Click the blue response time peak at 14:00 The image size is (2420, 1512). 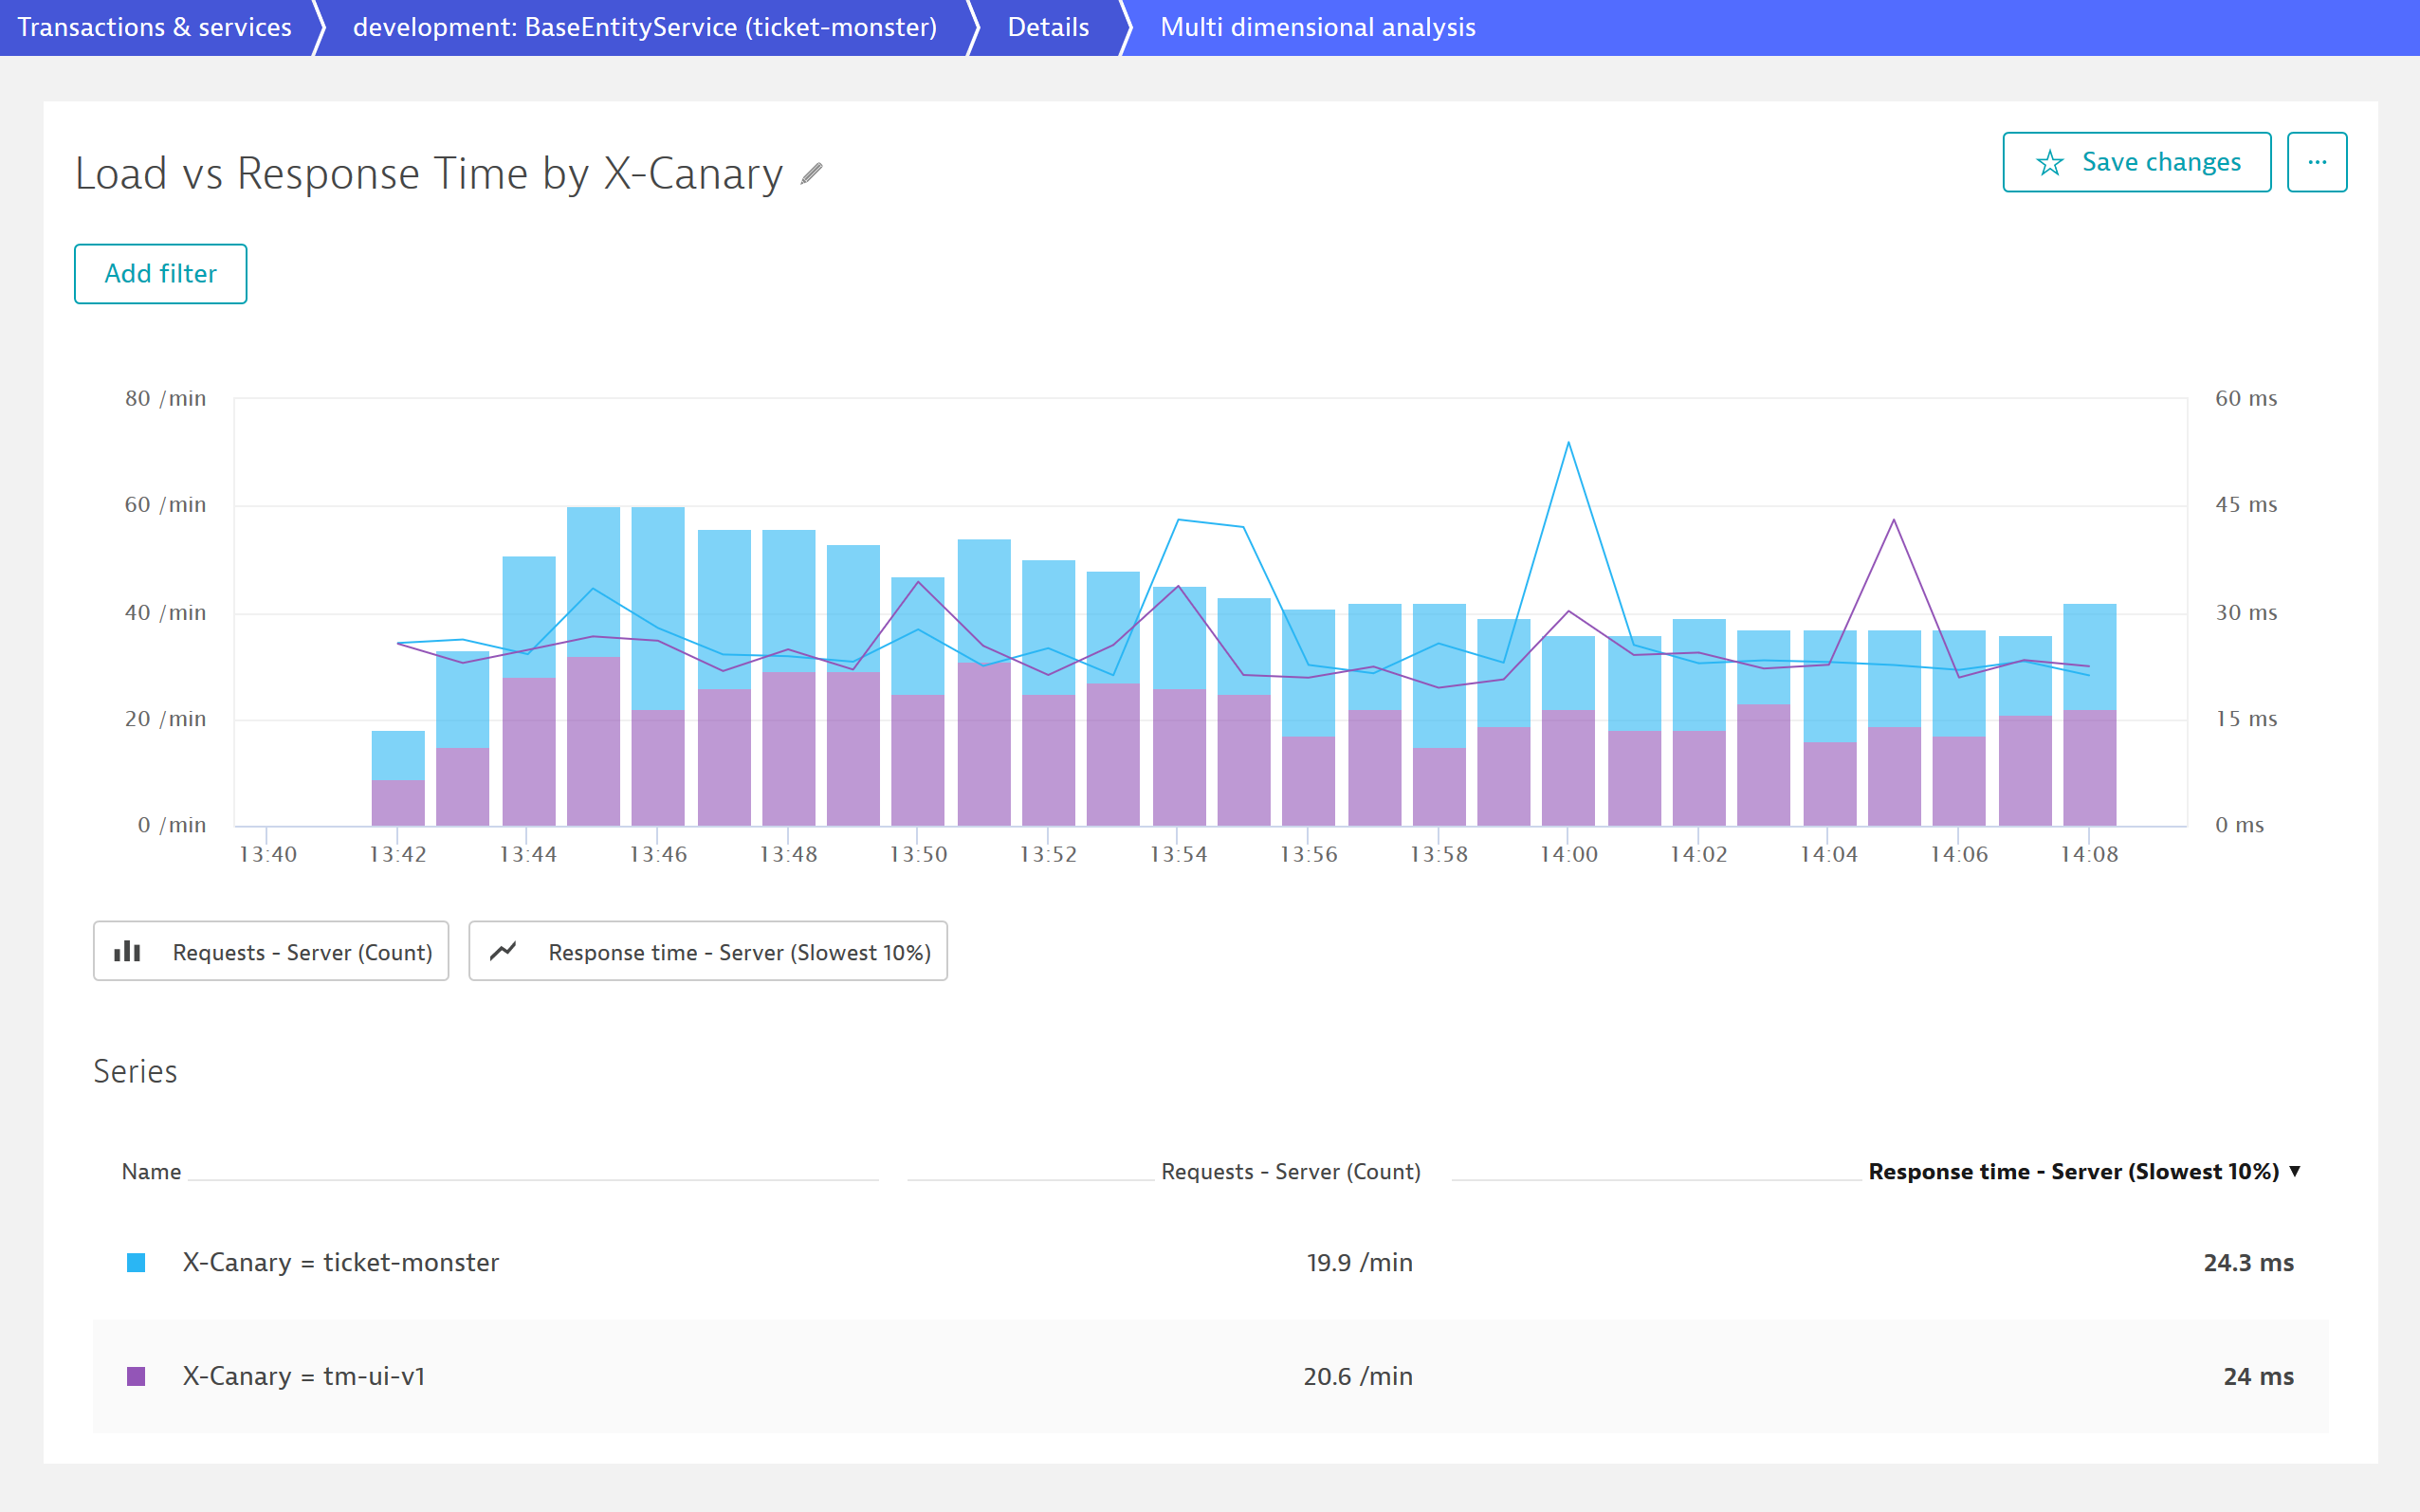click(x=1568, y=443)
